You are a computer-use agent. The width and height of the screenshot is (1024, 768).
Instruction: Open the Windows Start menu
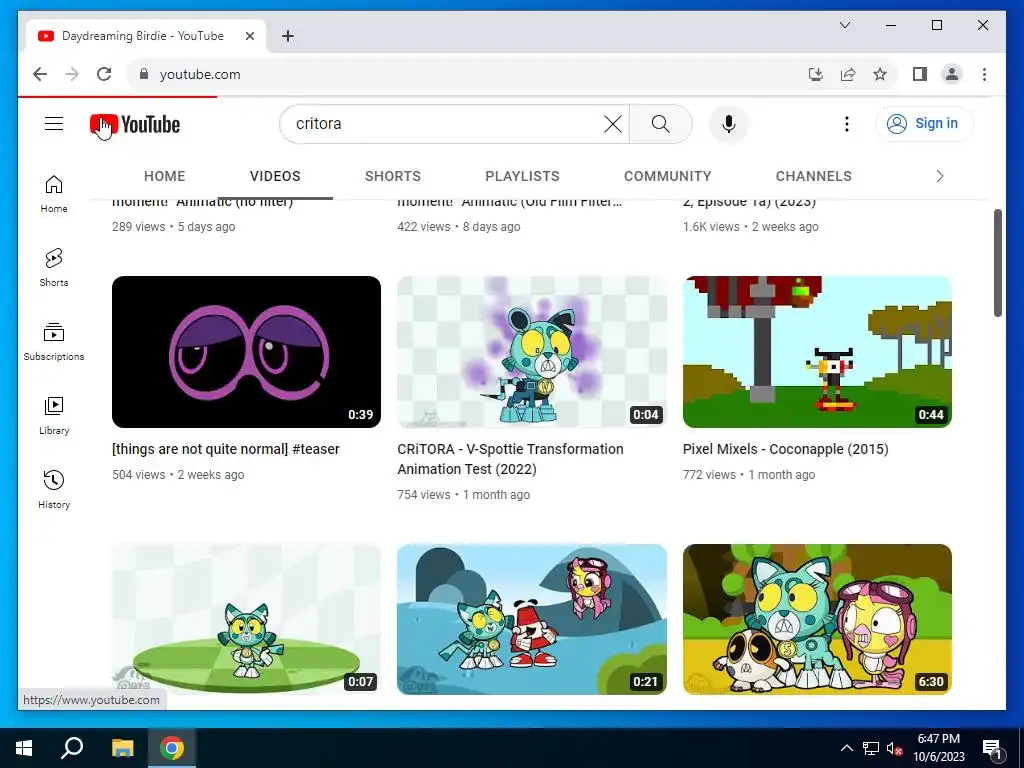click(x=24, y=748)
